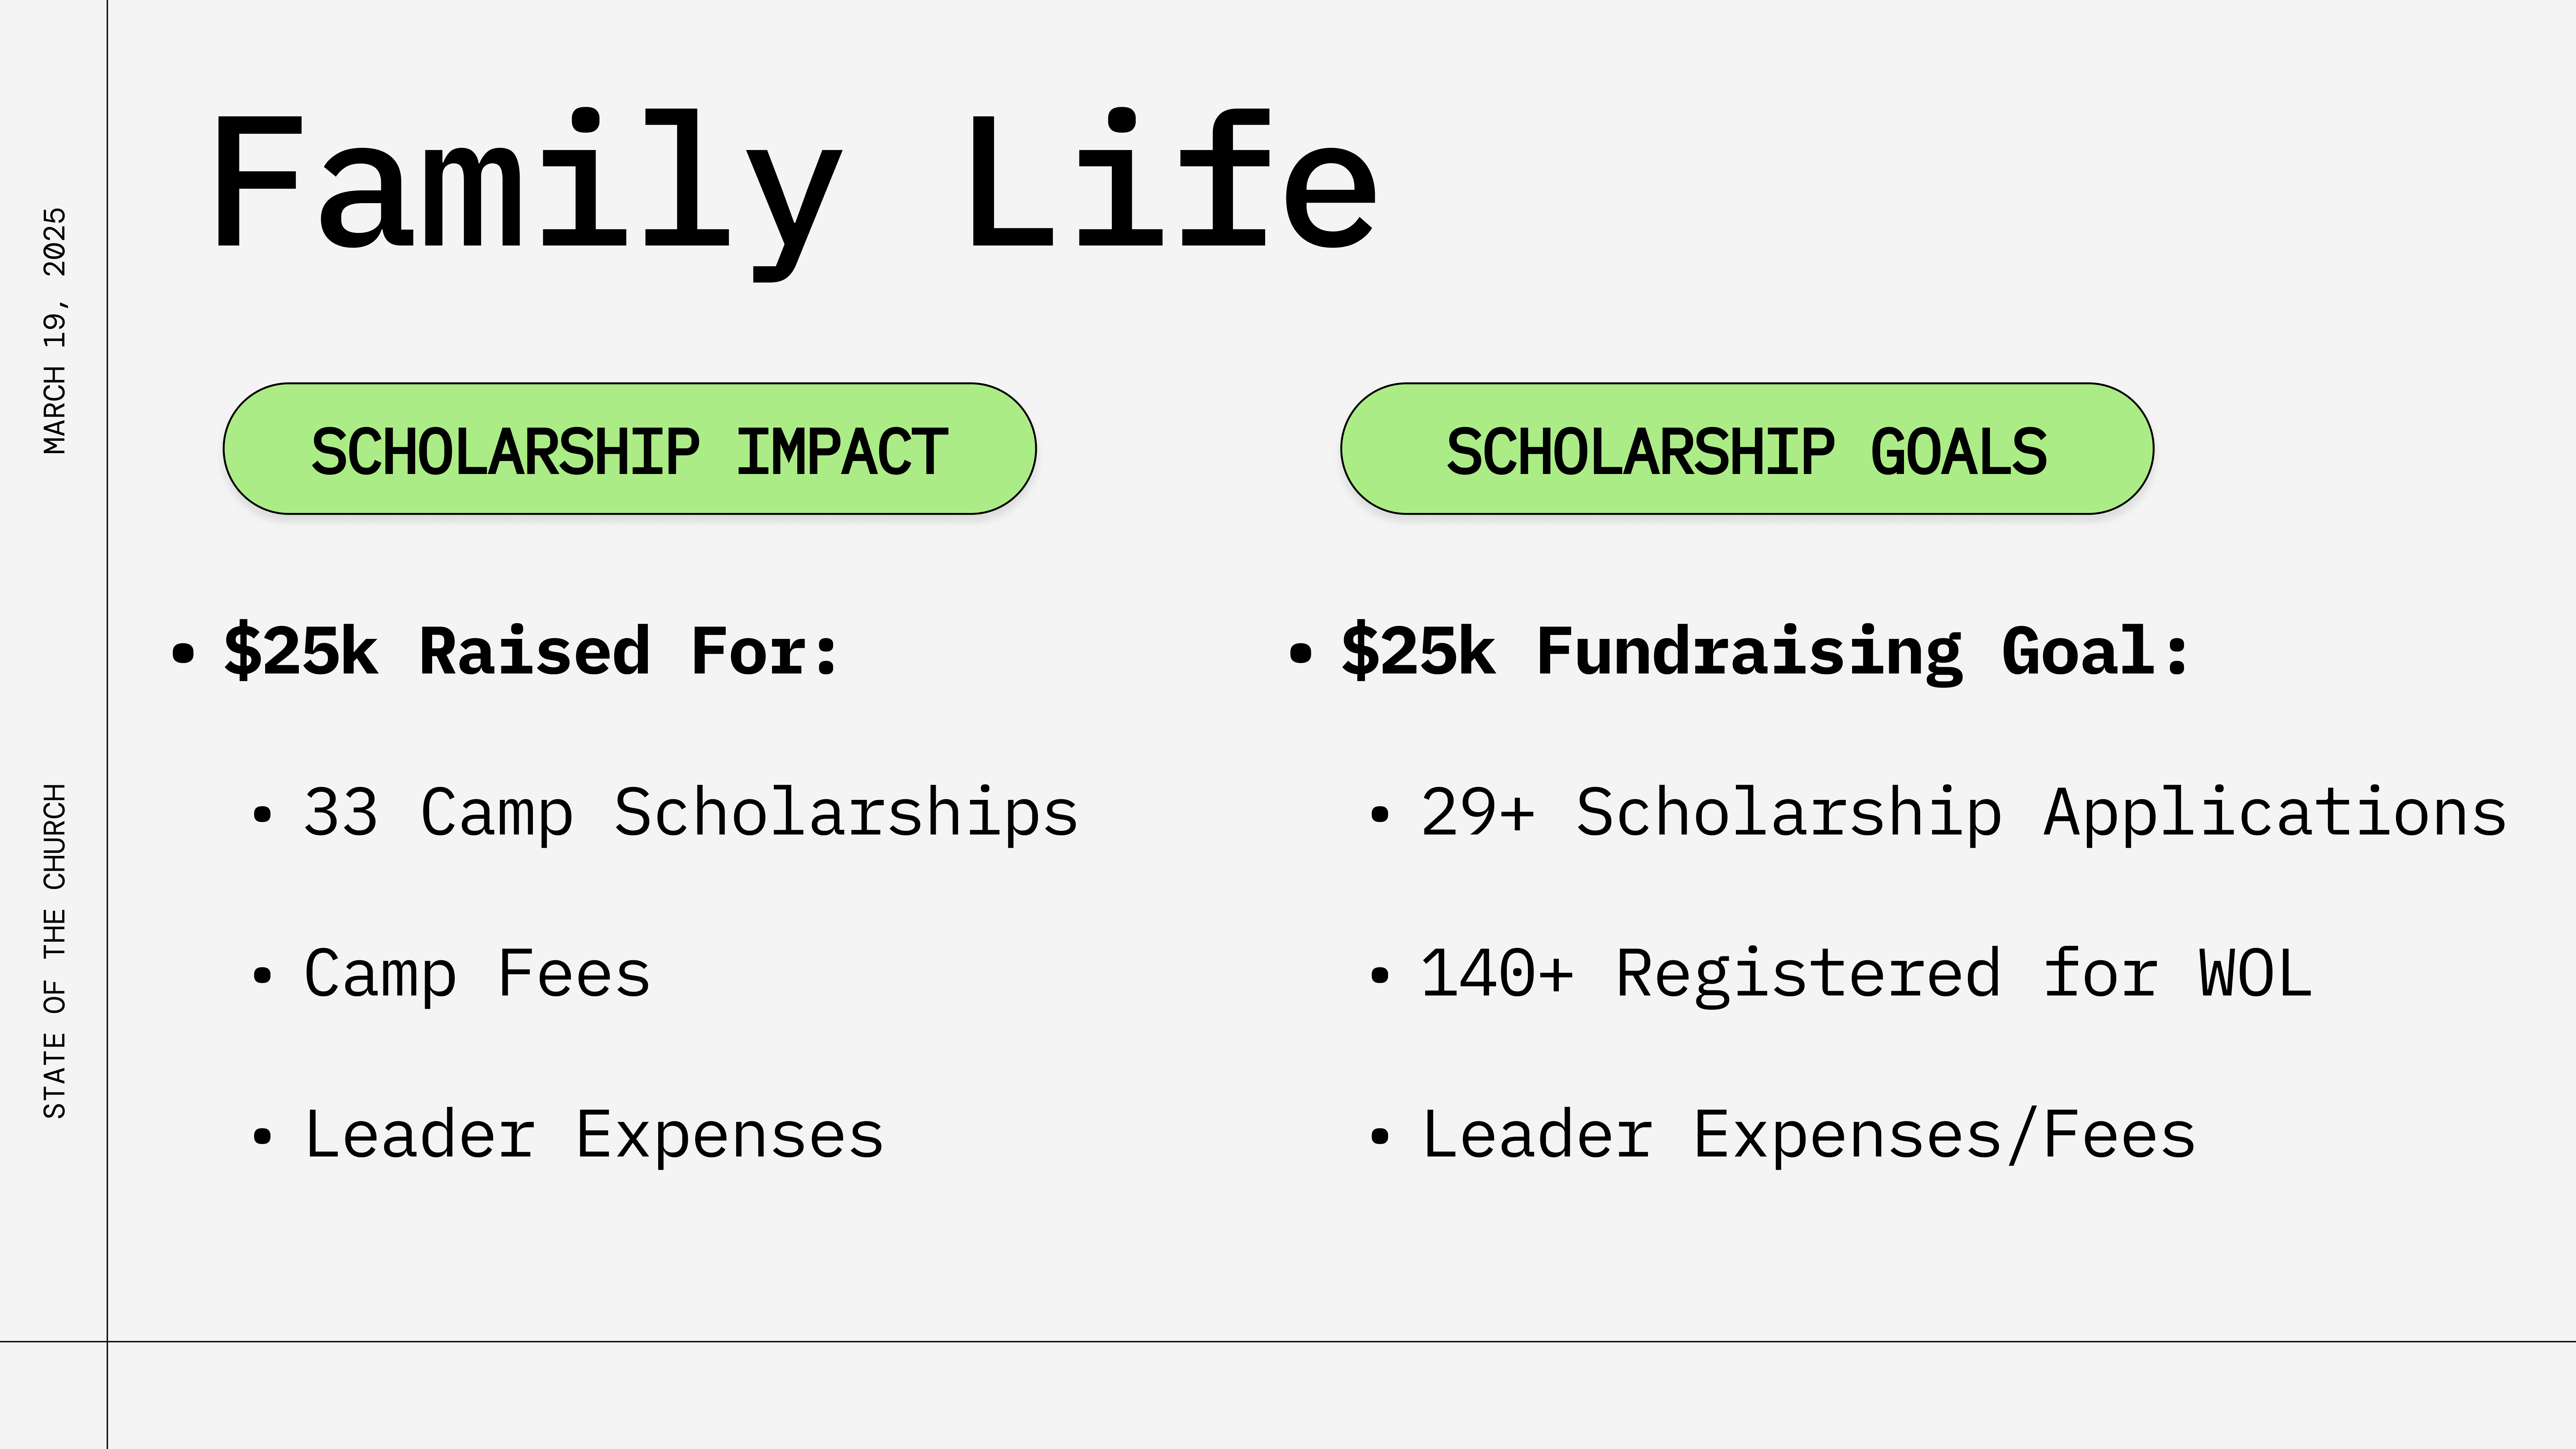The height and width of the screenshot is (1449, 2576).
Task: Click the vertical STATE OF THE CHURCH label
Action: pyautogui.click(x=55, y=951)
